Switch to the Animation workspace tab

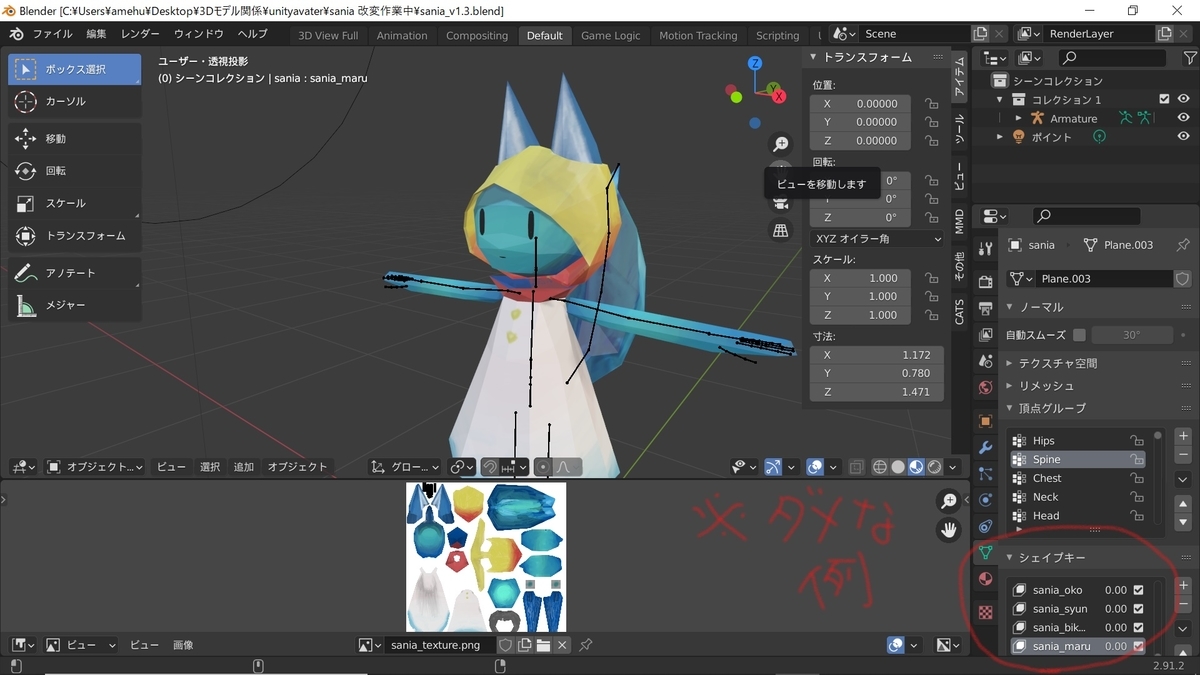click(402, 35)
